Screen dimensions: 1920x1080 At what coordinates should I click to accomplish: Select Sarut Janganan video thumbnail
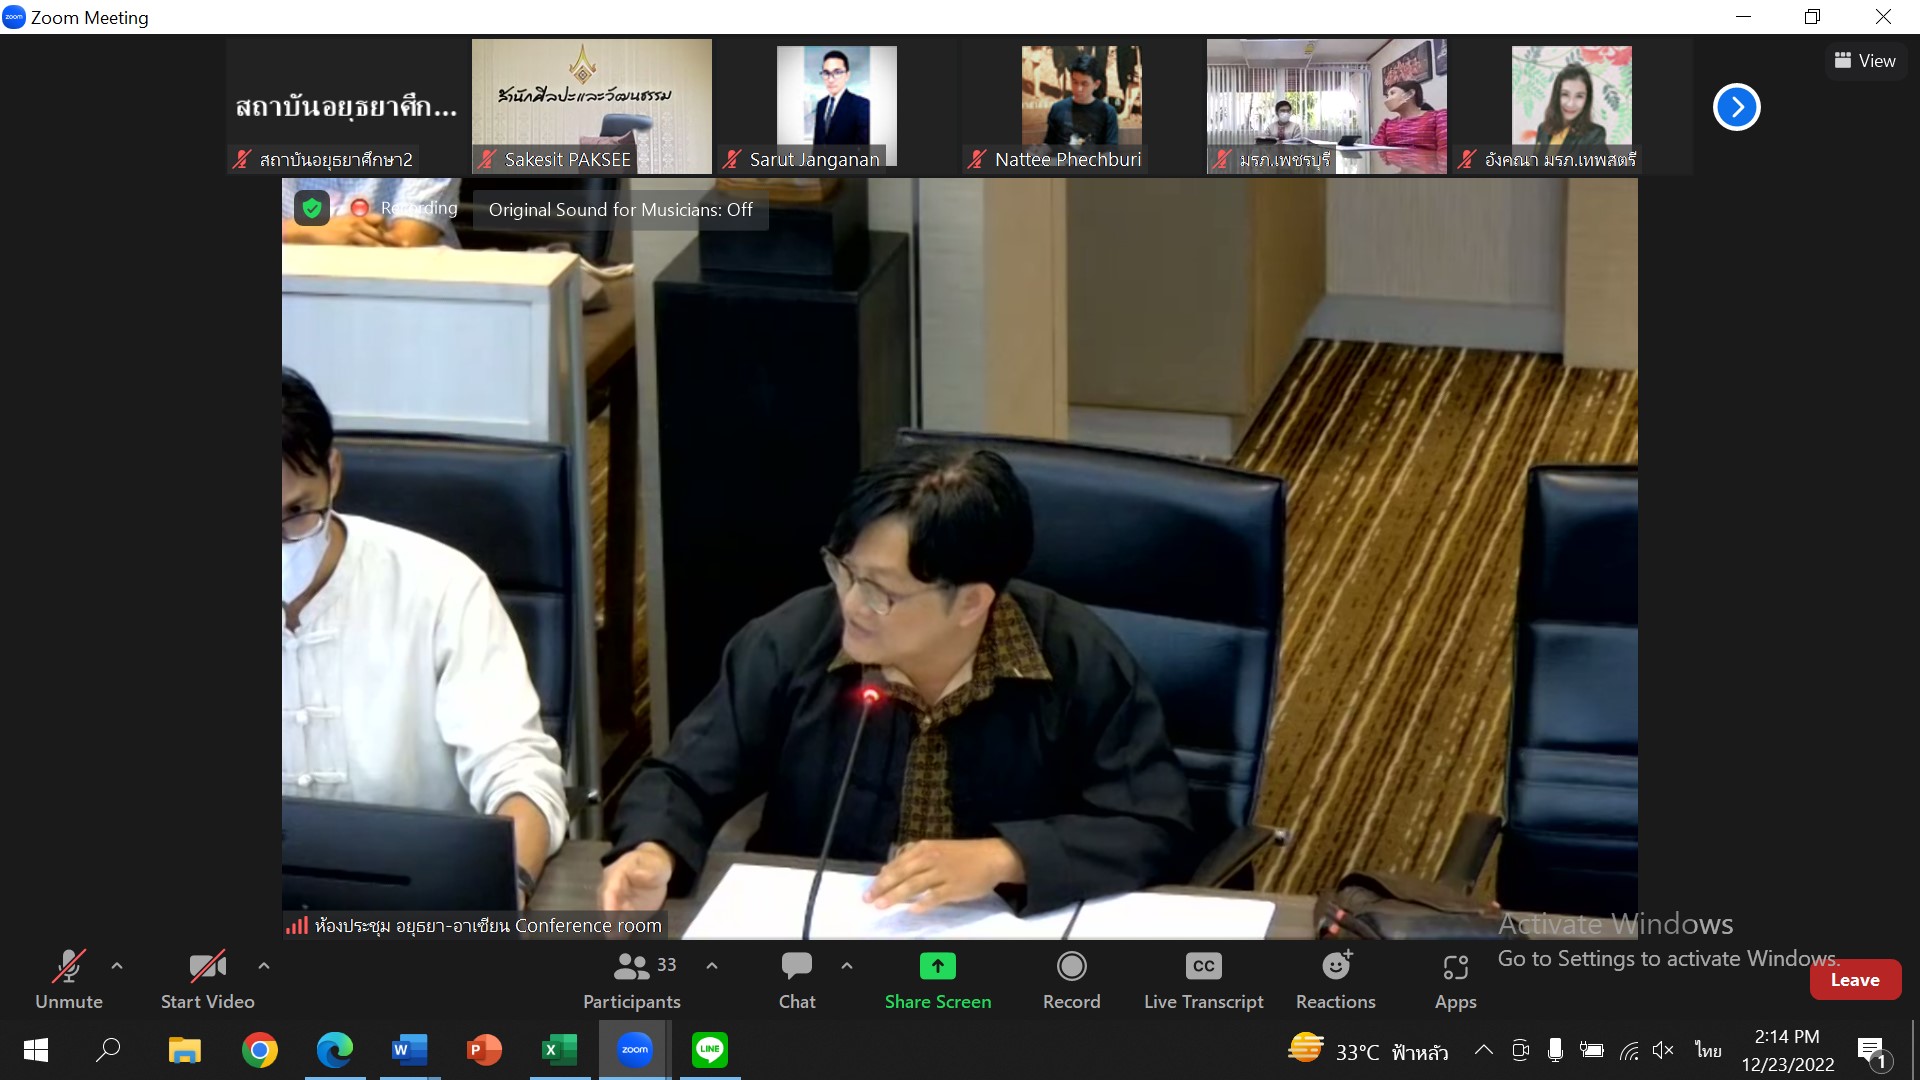click(837, 106)
